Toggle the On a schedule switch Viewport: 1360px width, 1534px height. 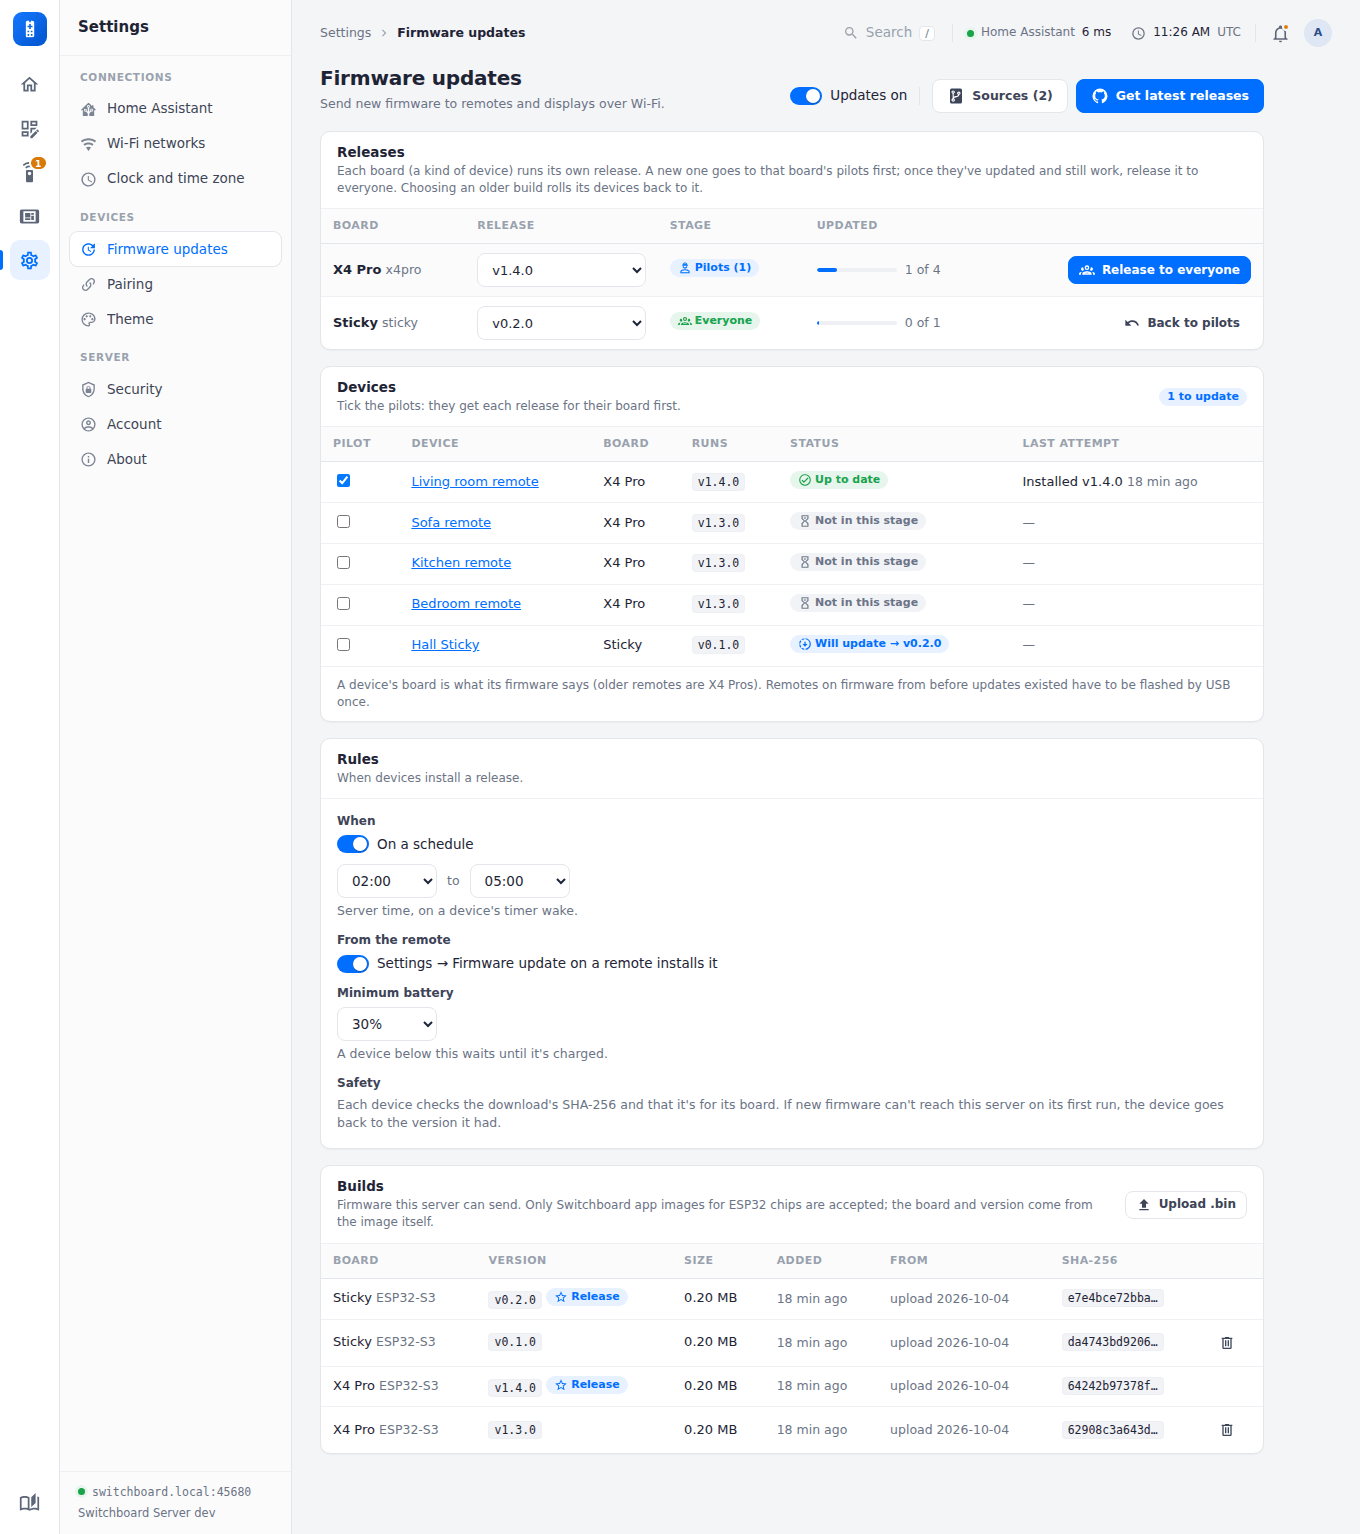(x=353, y=844)
